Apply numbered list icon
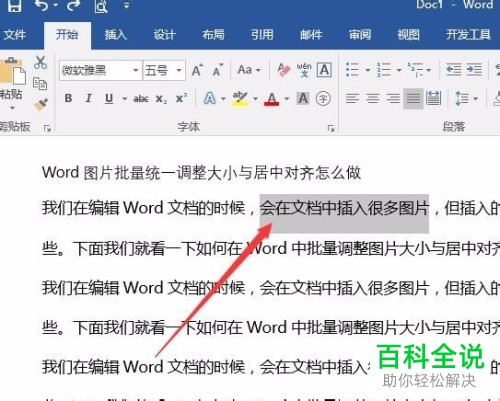The width and height of the screenshot is (500, 401). coord(384,70)
